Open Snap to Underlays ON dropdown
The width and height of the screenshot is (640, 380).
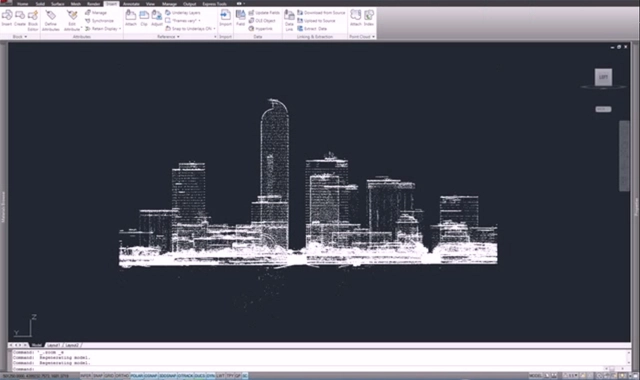pyautogui.click(x=214, y=29)
